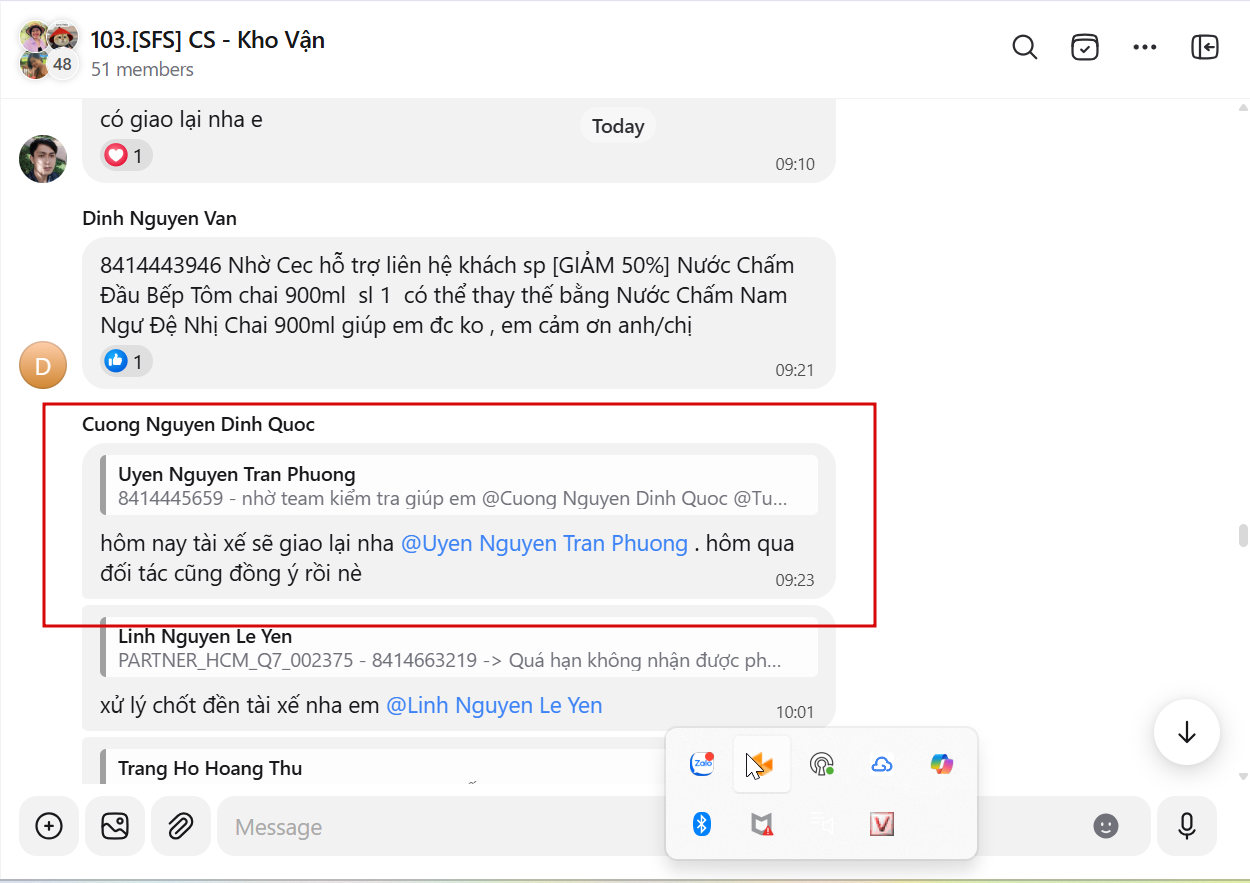
Task: Start voice recording with the microphone icon
Action: pyautogui.click(x=1187, y=826)
